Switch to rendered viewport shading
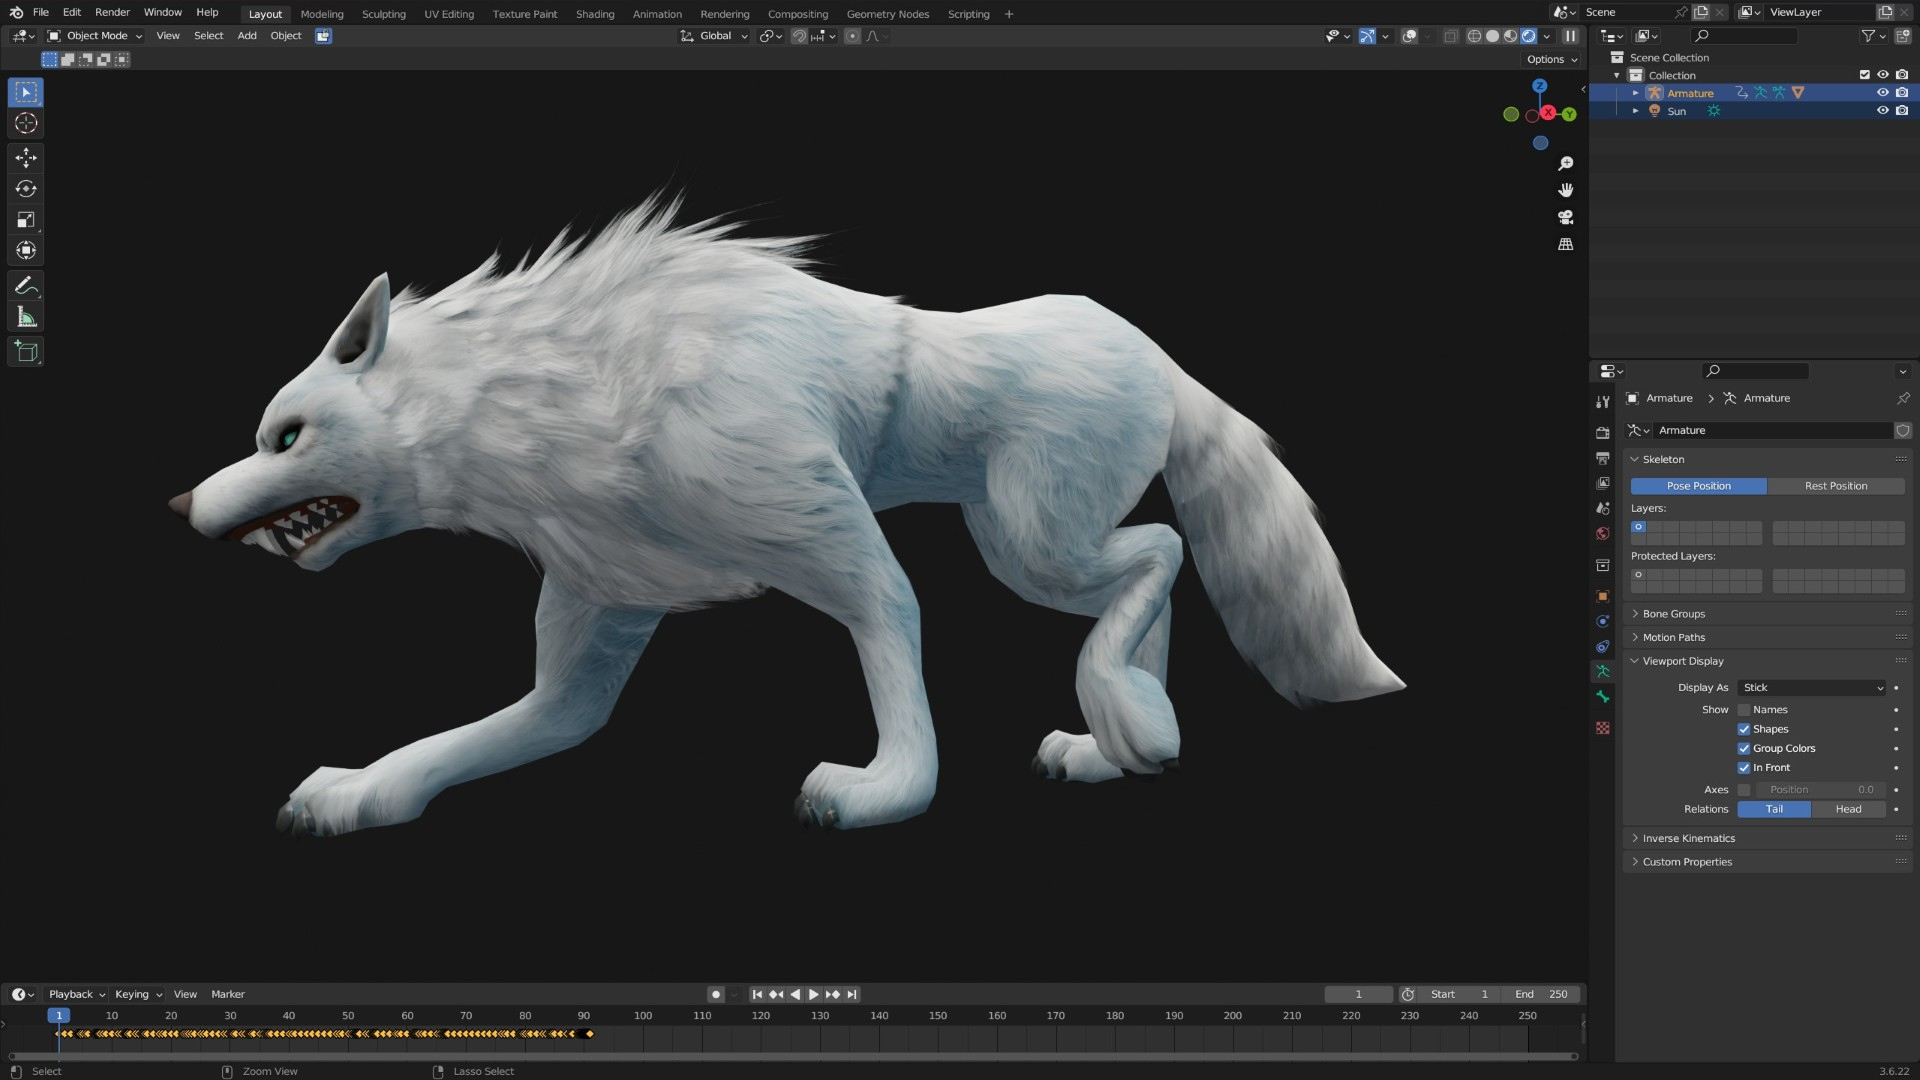This screenshot has height=1080, width=1920. (x=1529, y=36)
